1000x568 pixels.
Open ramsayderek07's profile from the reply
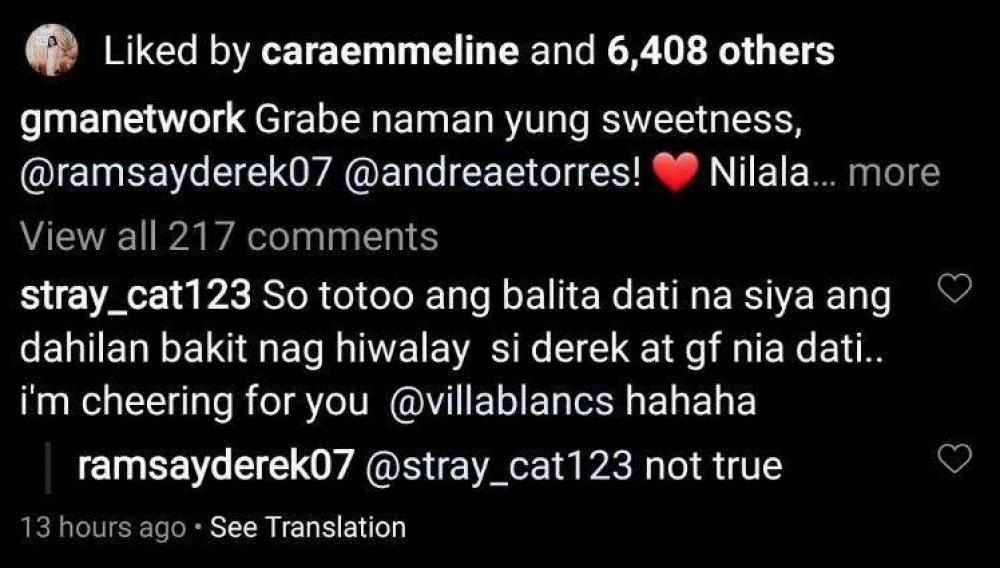[x=215, y=467]
